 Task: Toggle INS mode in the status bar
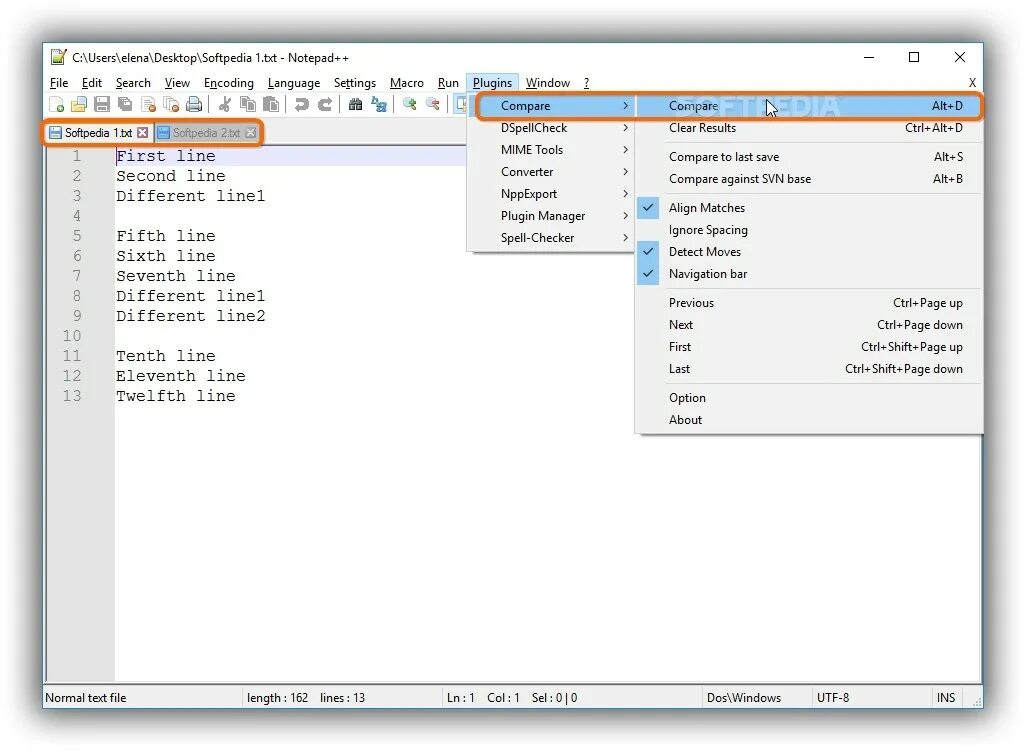point(946,697)
